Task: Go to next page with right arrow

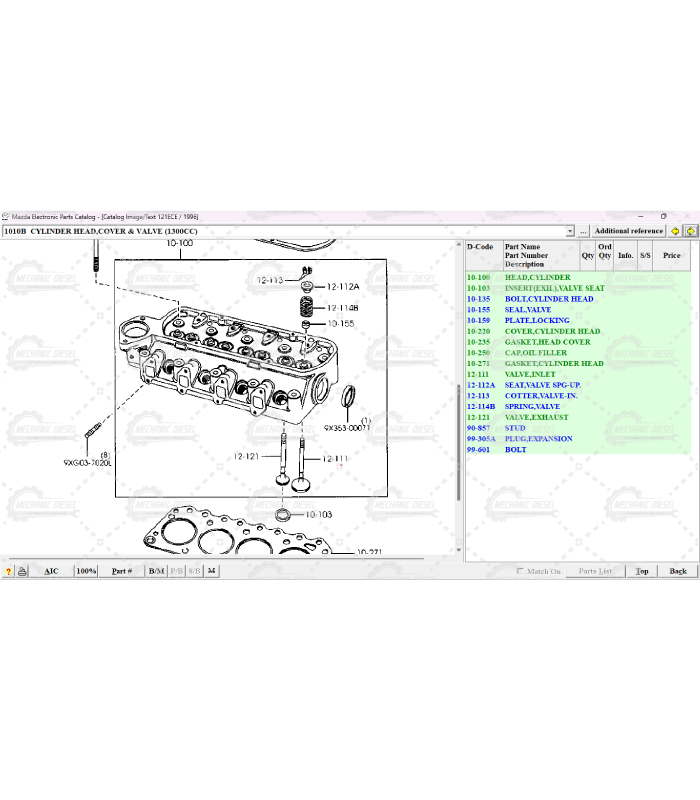Action: (x=690, y=231)
